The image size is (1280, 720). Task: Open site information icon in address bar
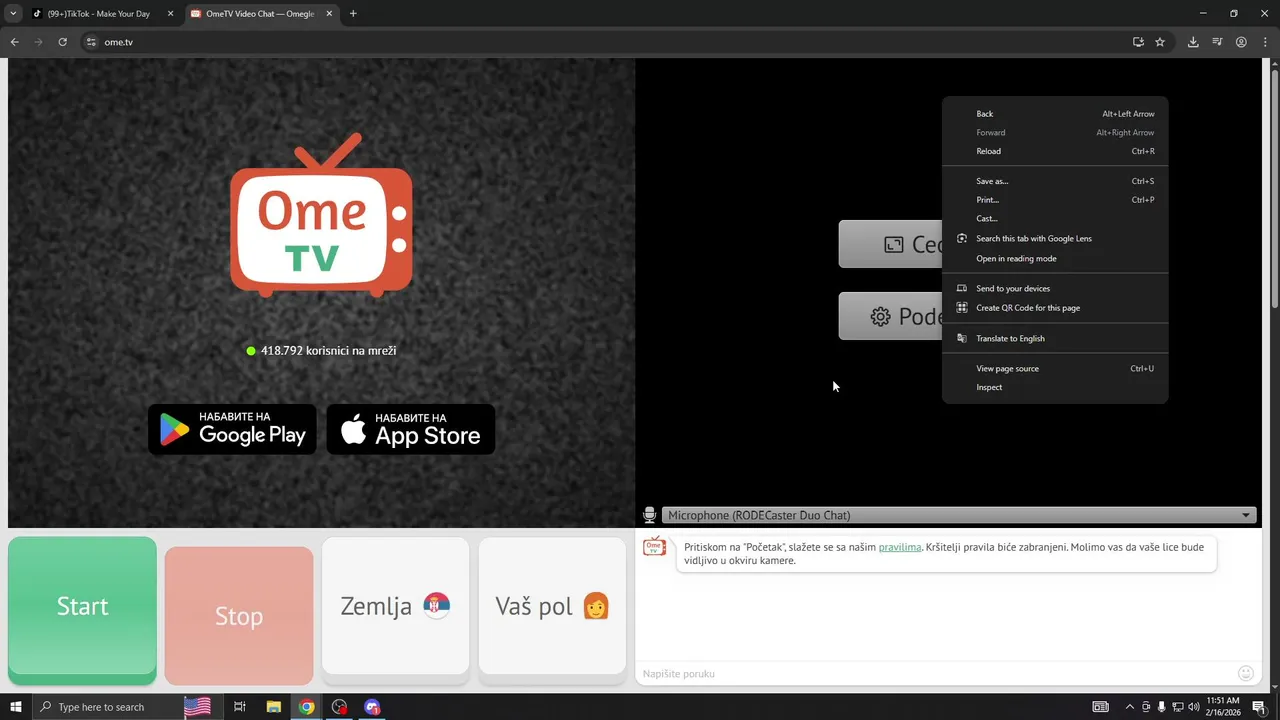90,42
